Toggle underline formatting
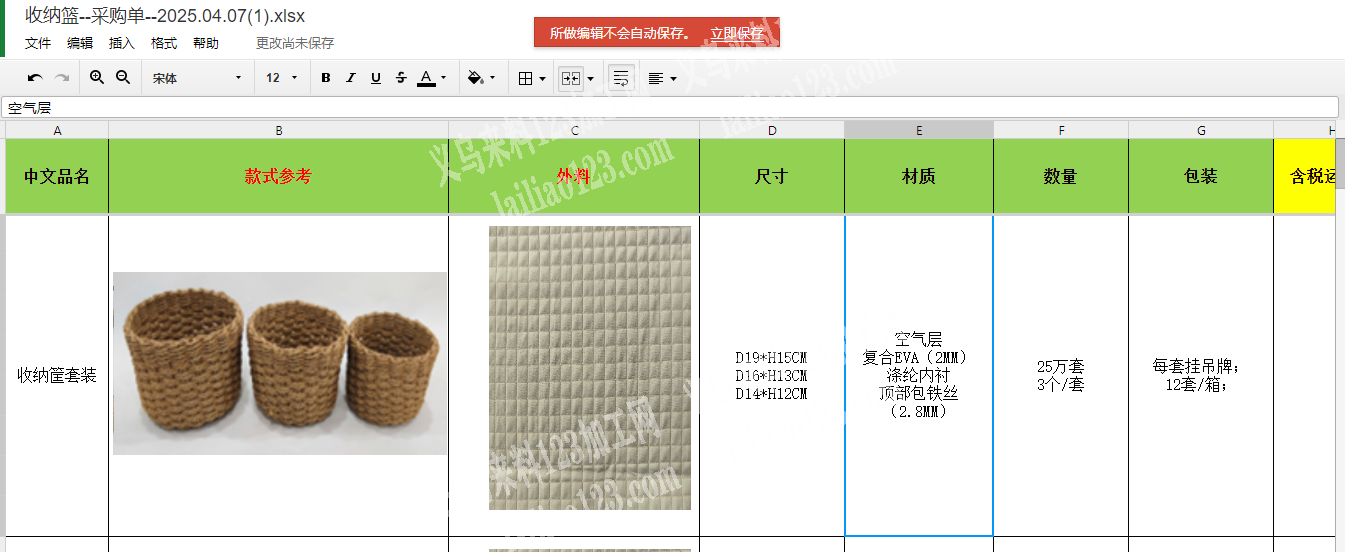This screenshot has height=552, width=1345. pos(376,78)
